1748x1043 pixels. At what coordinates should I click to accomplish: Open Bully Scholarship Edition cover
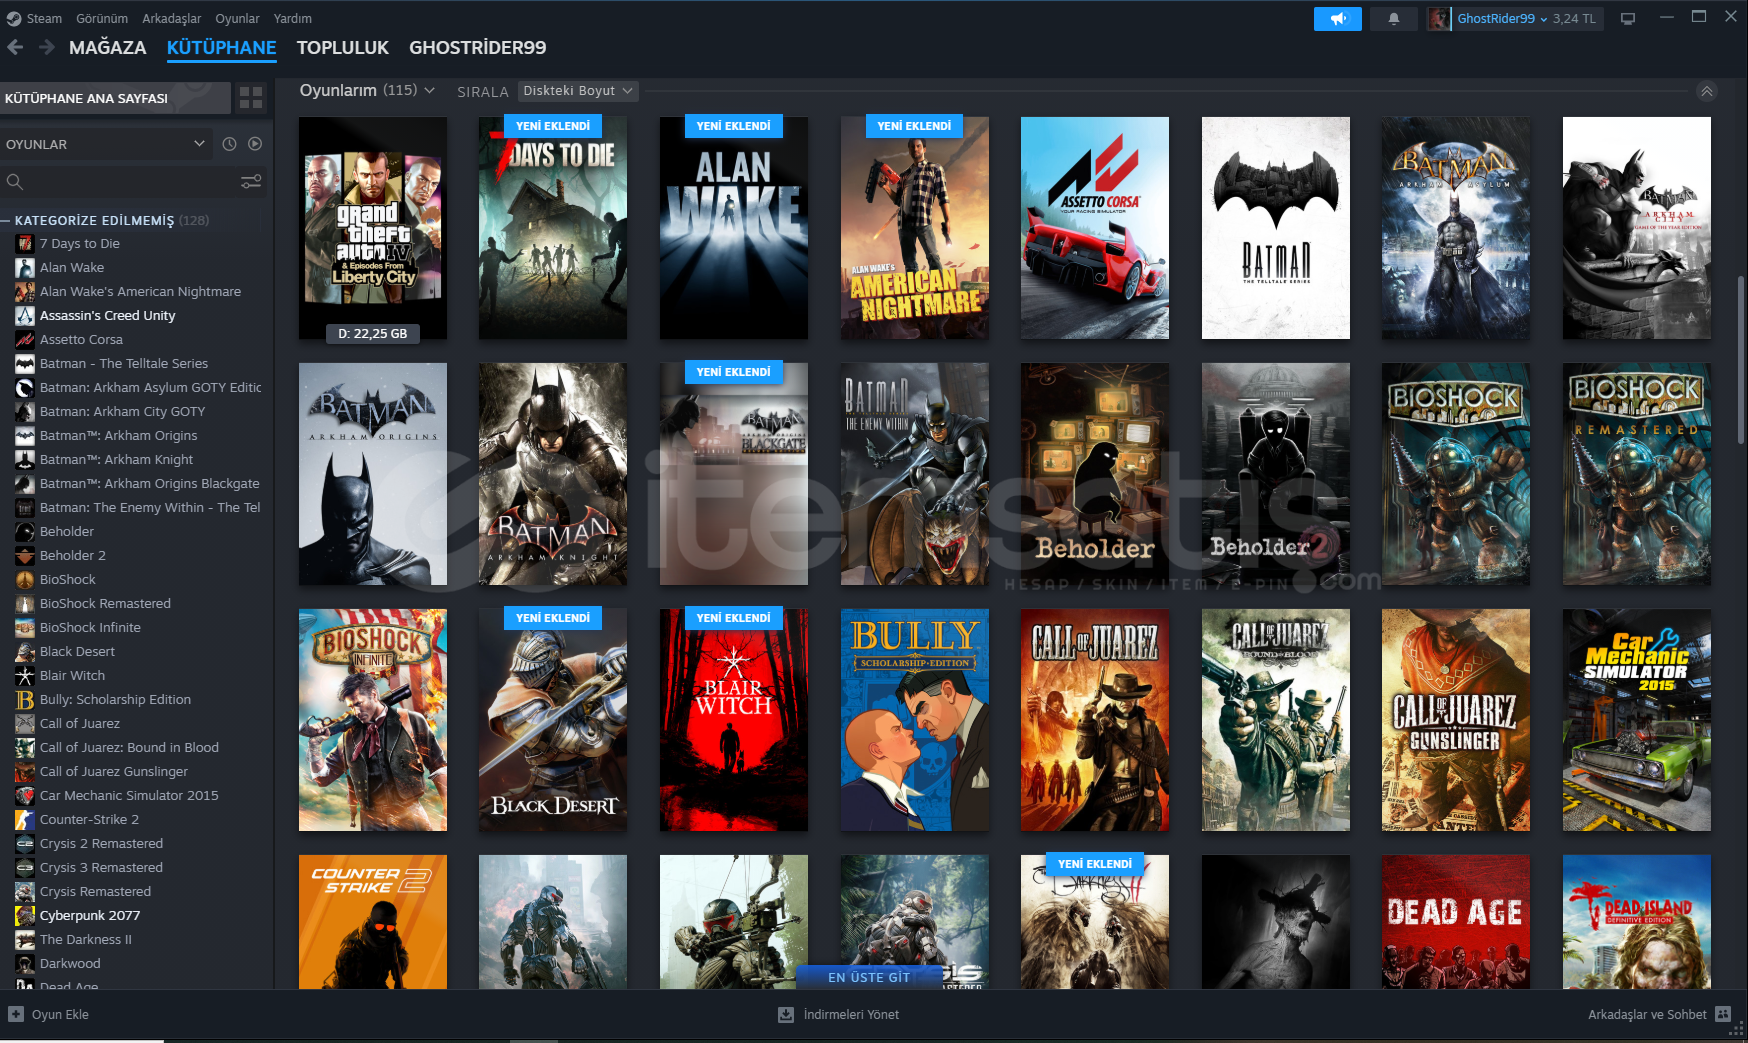915,720
